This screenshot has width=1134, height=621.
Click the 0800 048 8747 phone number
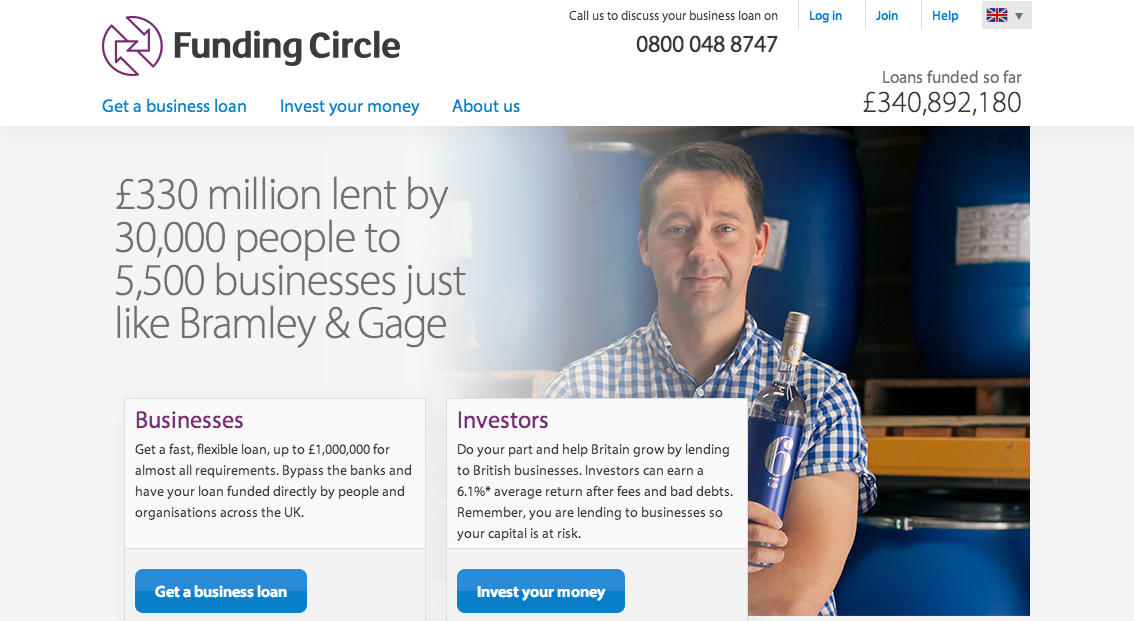click(x=707, y=44)
